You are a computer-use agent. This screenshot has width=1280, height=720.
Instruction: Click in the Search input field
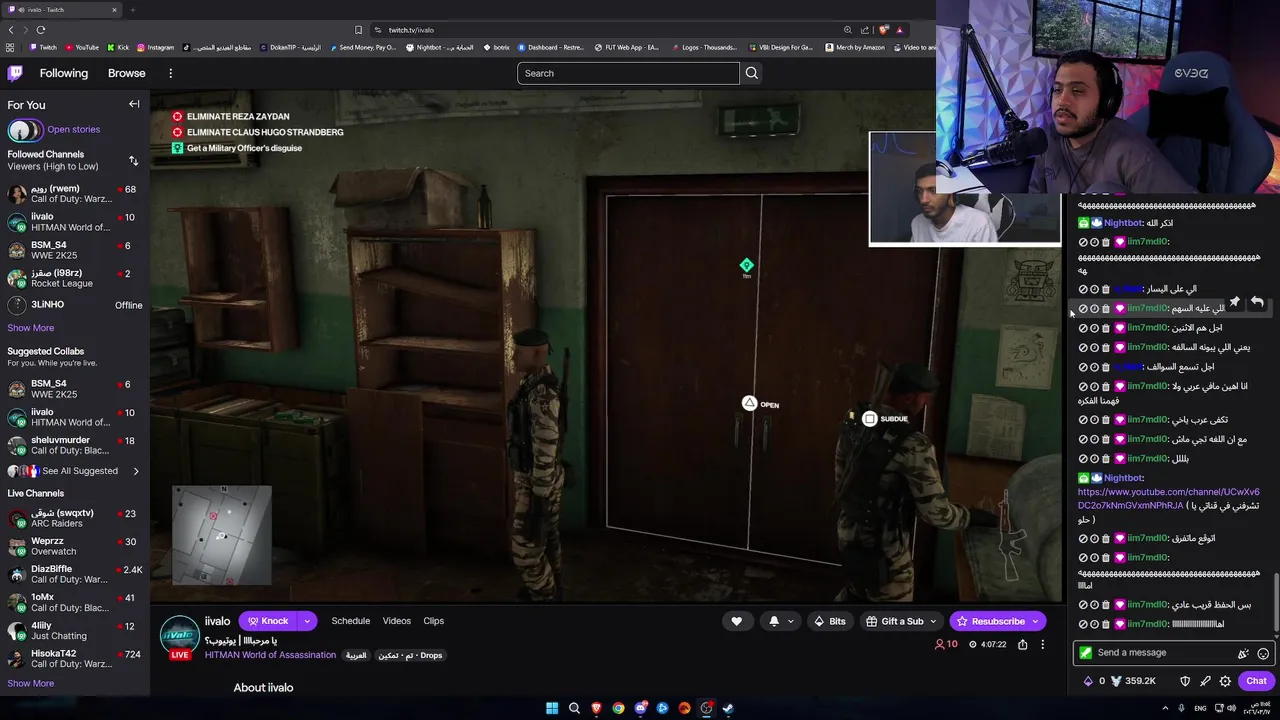click(x=628, y=73)
